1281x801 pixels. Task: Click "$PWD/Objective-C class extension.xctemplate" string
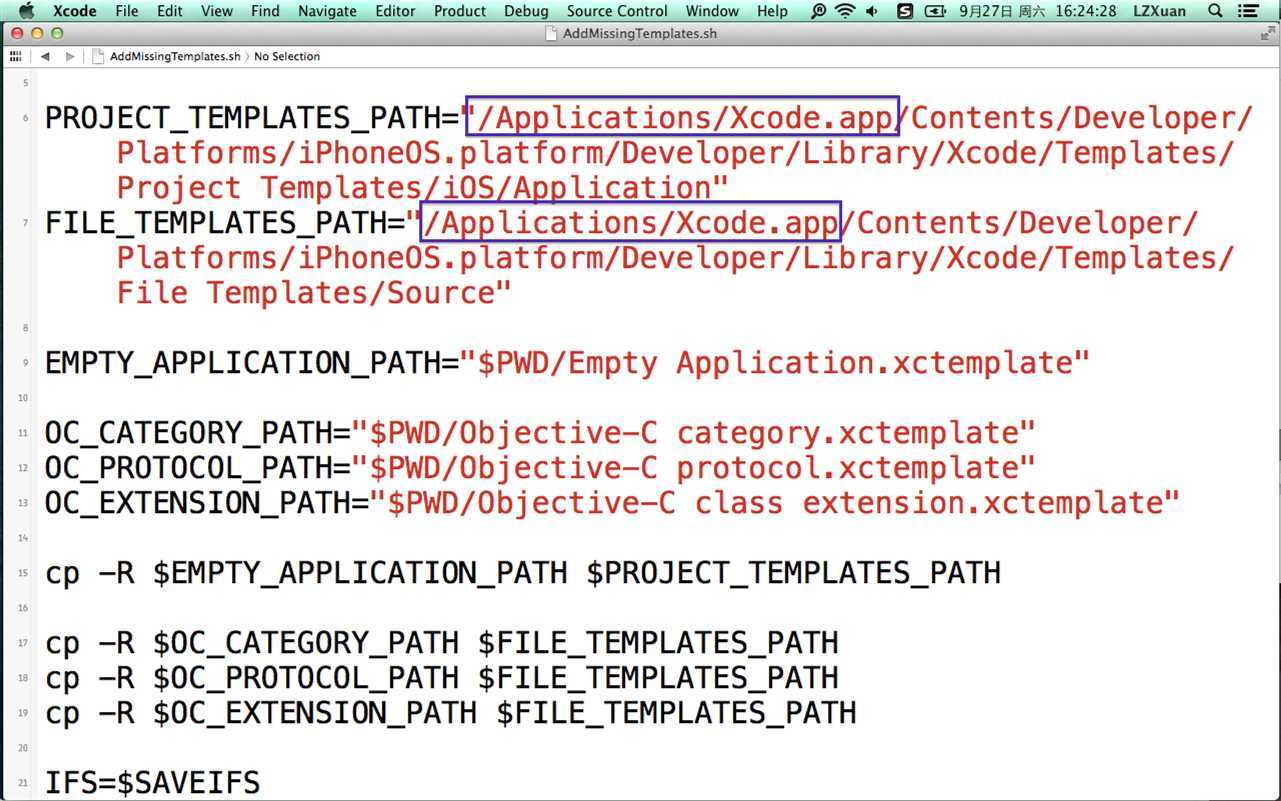tap(775, 503)
